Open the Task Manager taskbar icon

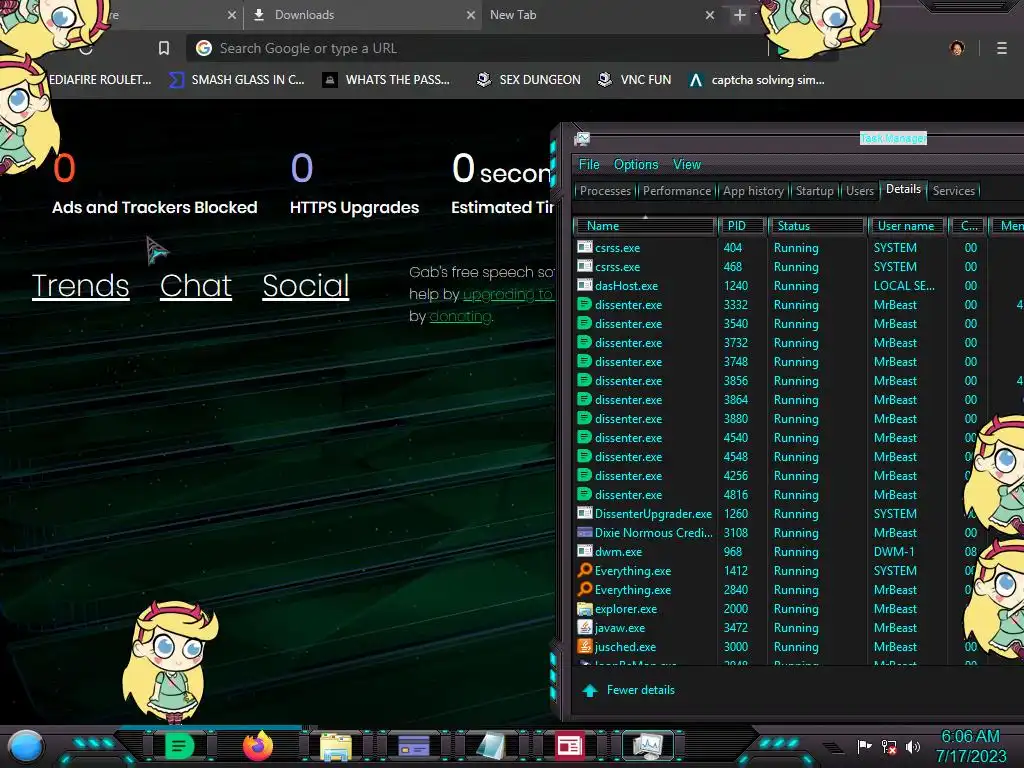[x=647, y=745]
